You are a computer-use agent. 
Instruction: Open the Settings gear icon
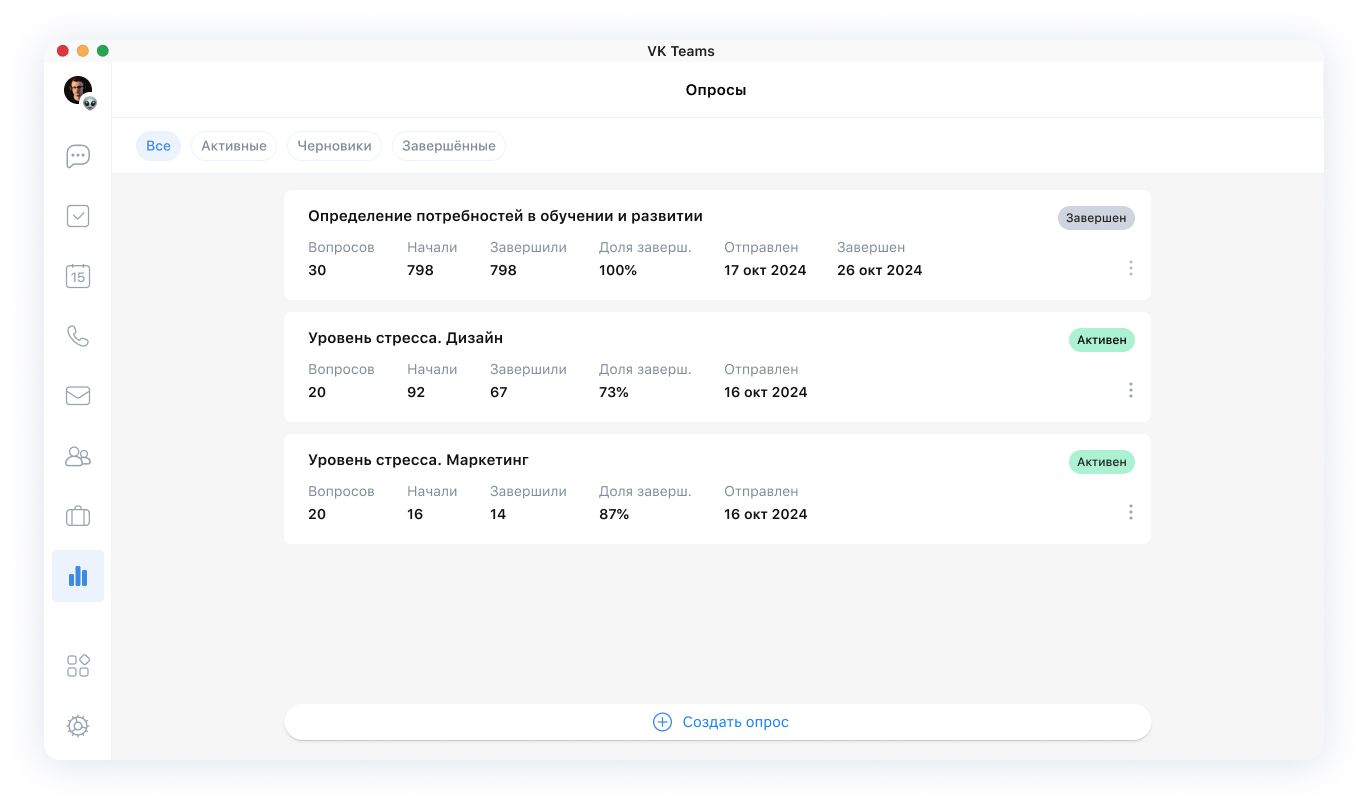[78, 726]
